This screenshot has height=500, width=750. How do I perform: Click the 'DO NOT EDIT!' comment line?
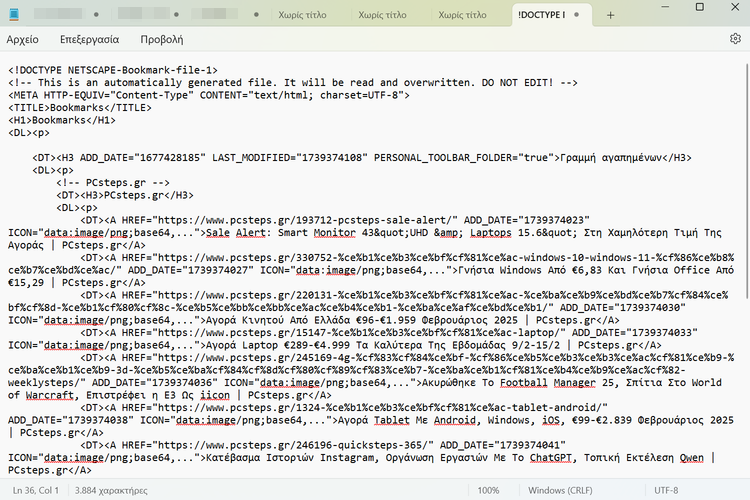pyautogui.click(x=293, y=83)
